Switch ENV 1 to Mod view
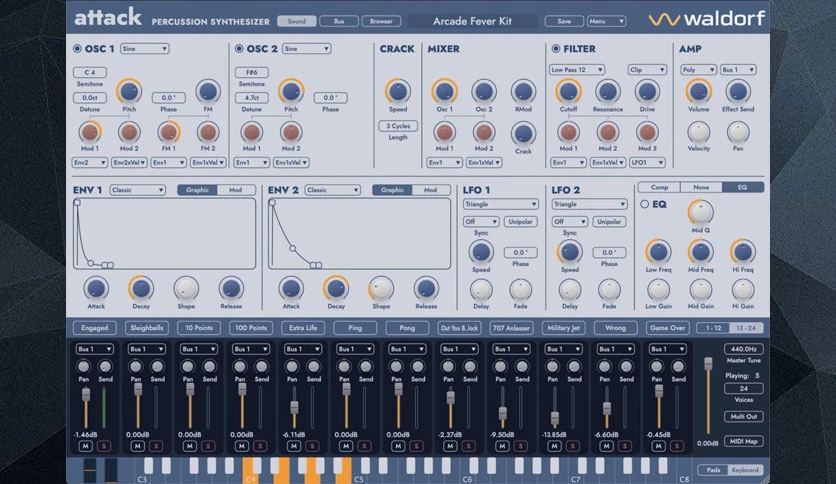This screenshot has height=484, width=836. tap(236, 190)
